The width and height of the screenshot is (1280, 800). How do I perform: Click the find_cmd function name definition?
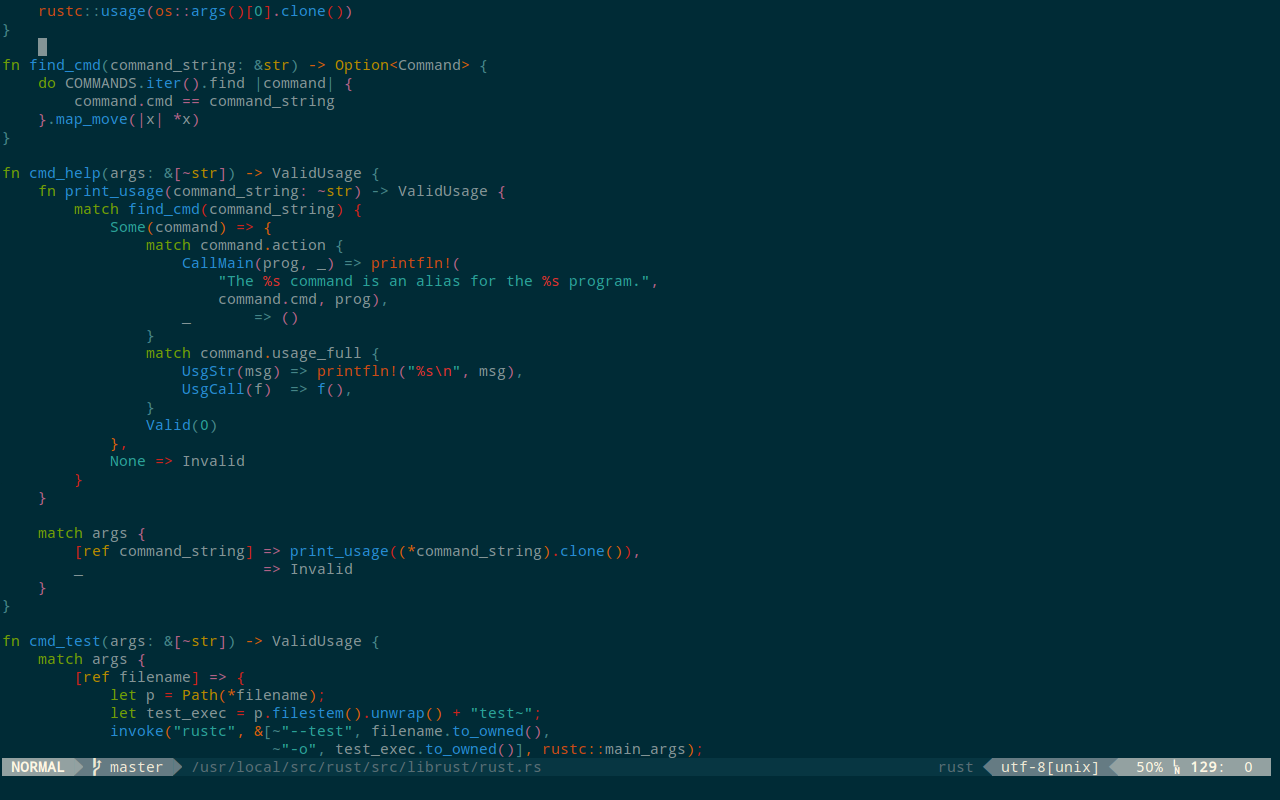[x=65, y=64]
